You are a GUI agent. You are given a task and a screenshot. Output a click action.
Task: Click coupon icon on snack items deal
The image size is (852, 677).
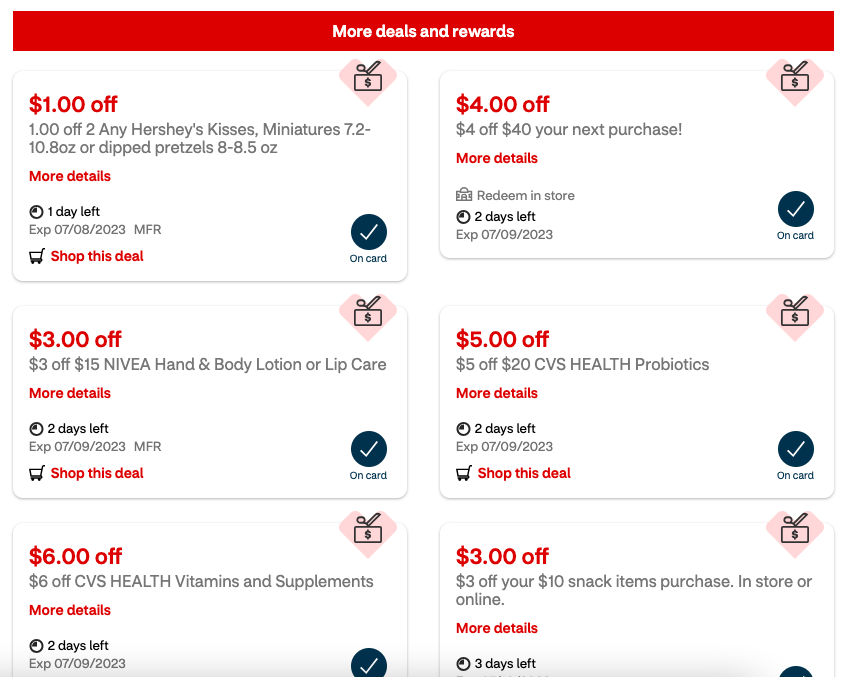[795, 528]
